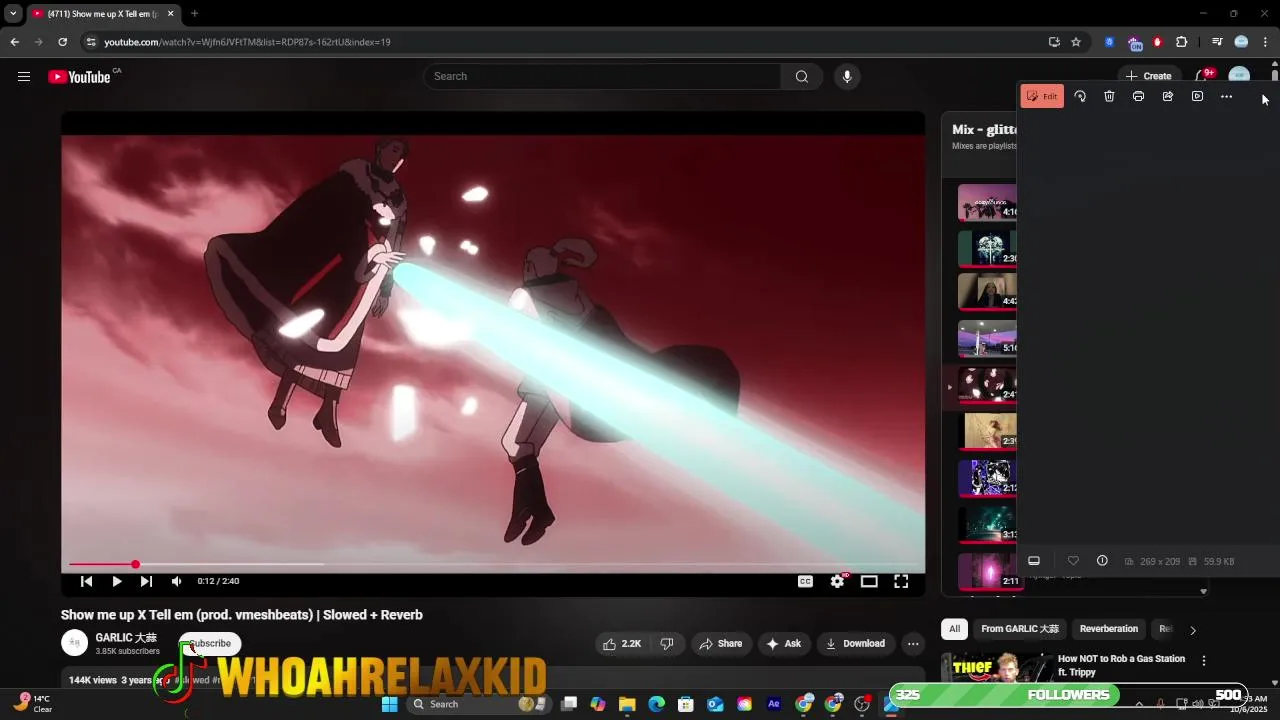Play the 5:16 playlist thumbnail
The width and height of the screenshot is (1280, 720).
pyautogui.click(x=988, y=339)
